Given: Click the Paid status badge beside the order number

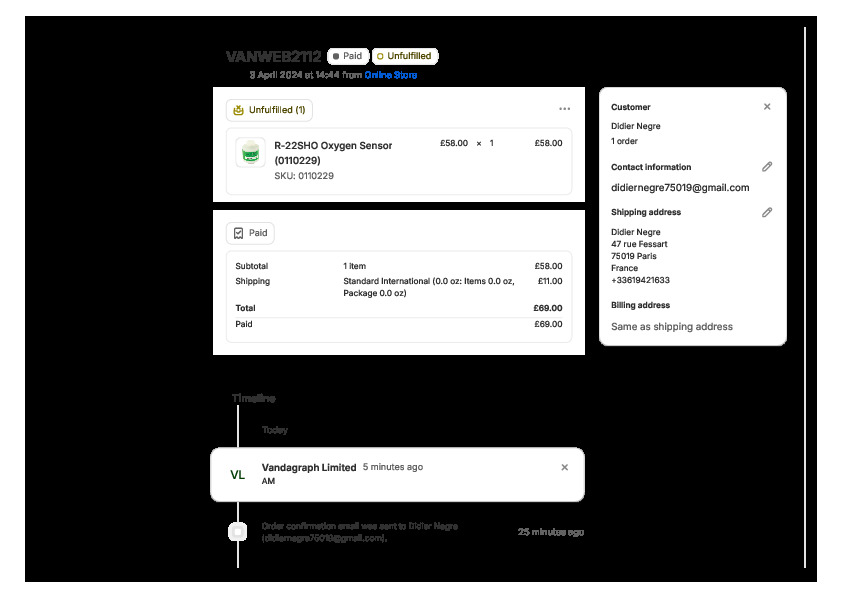Looking at the screenshot, I should 347,57.
